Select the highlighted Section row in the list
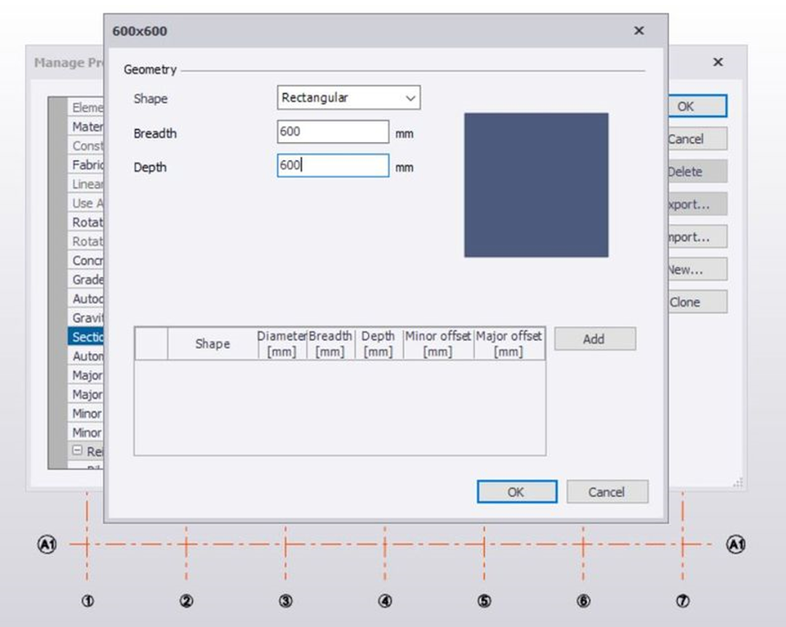Screen dimensions: 786x627 pyautogui.click(x=86, y=337)
